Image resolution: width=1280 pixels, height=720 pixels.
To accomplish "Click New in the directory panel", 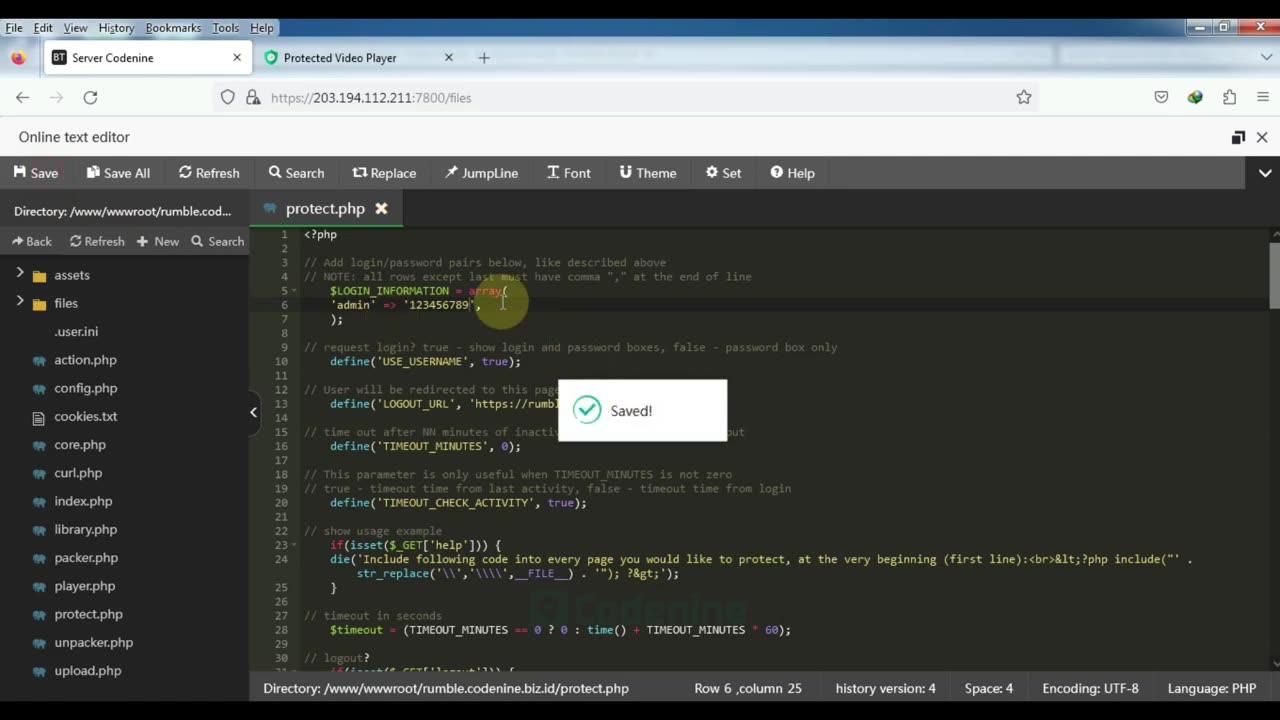I will 158,241.
